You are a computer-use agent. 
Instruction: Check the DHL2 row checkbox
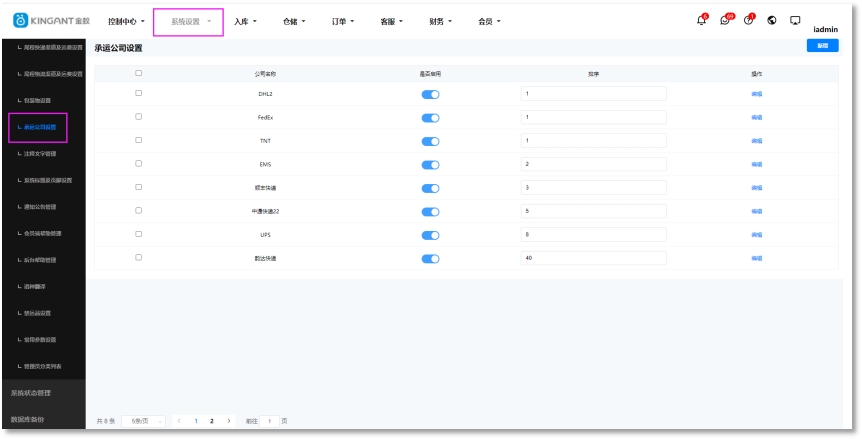pos(139,93)
